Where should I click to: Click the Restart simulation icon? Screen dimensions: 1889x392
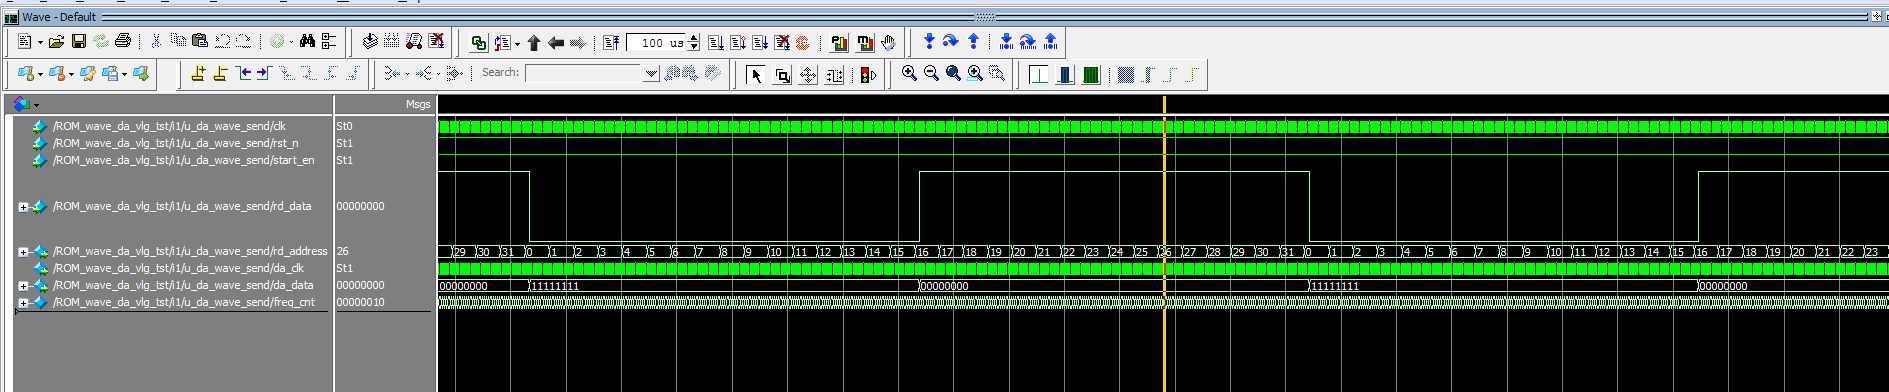click(x=611, y=43)
